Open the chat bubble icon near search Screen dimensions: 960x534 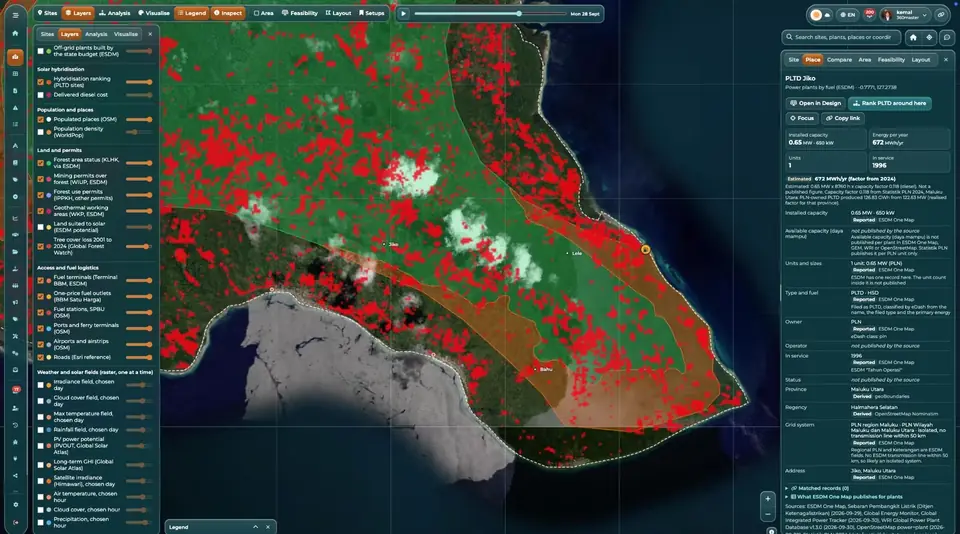pos(947,37)
